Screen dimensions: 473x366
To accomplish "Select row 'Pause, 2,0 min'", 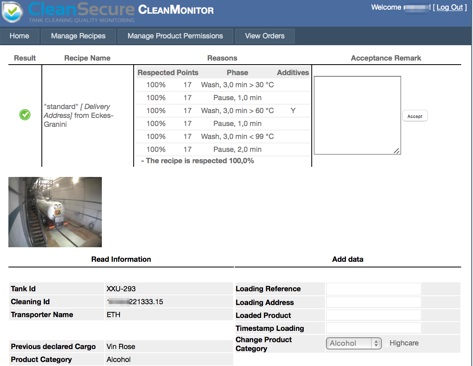I will click(223, 149).
